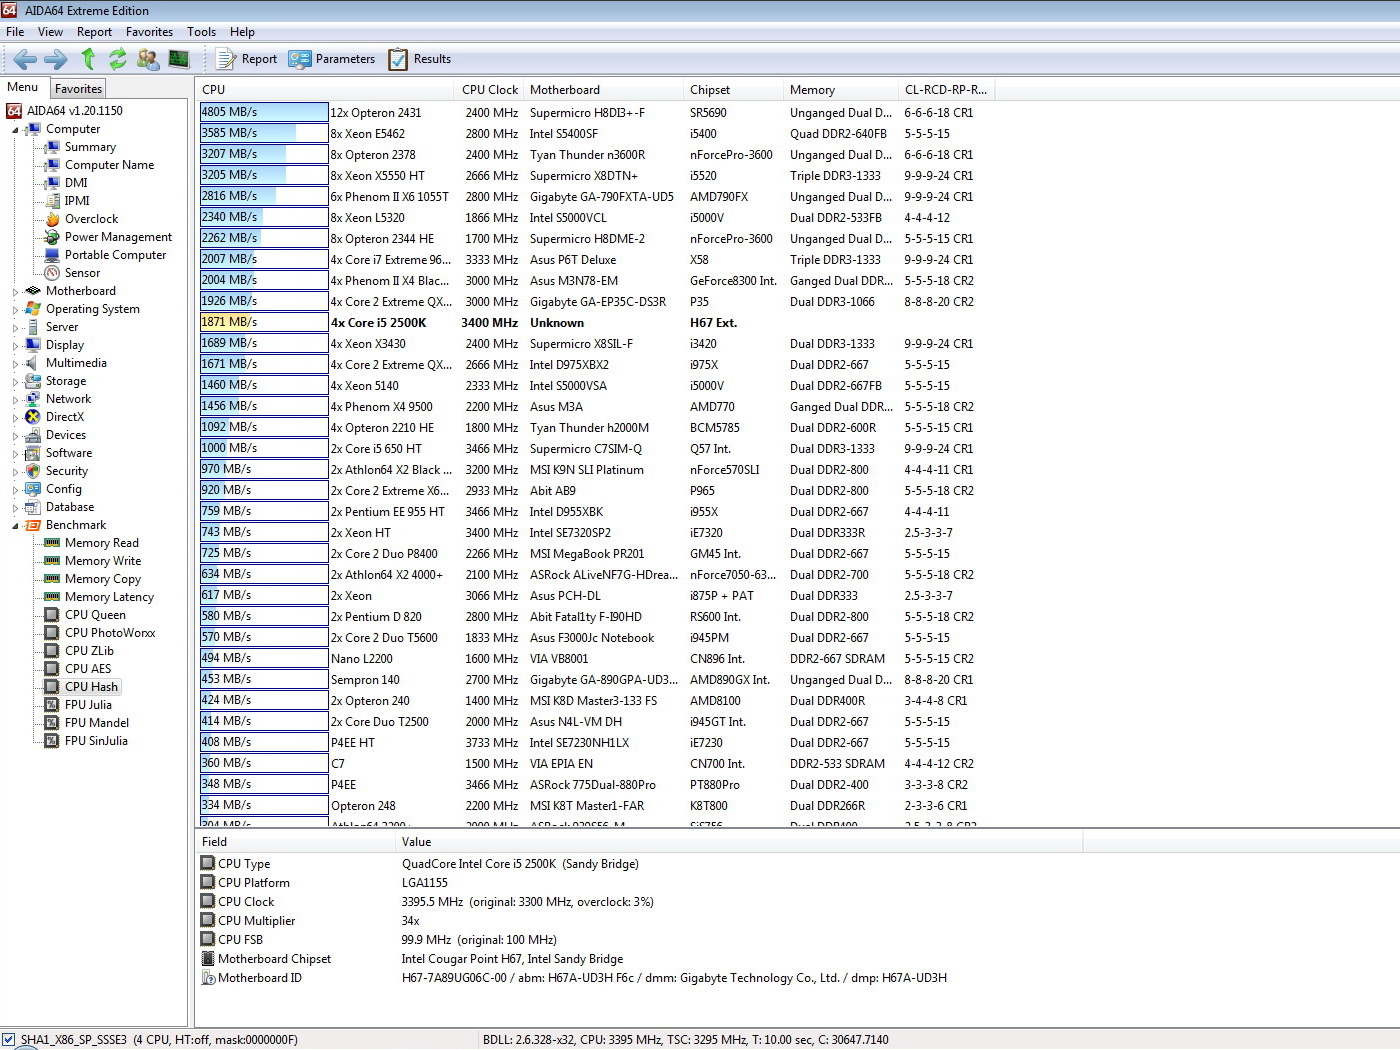Open the Computer Name page
This screenshot has height=1050, width=1400.
point(109,165)
